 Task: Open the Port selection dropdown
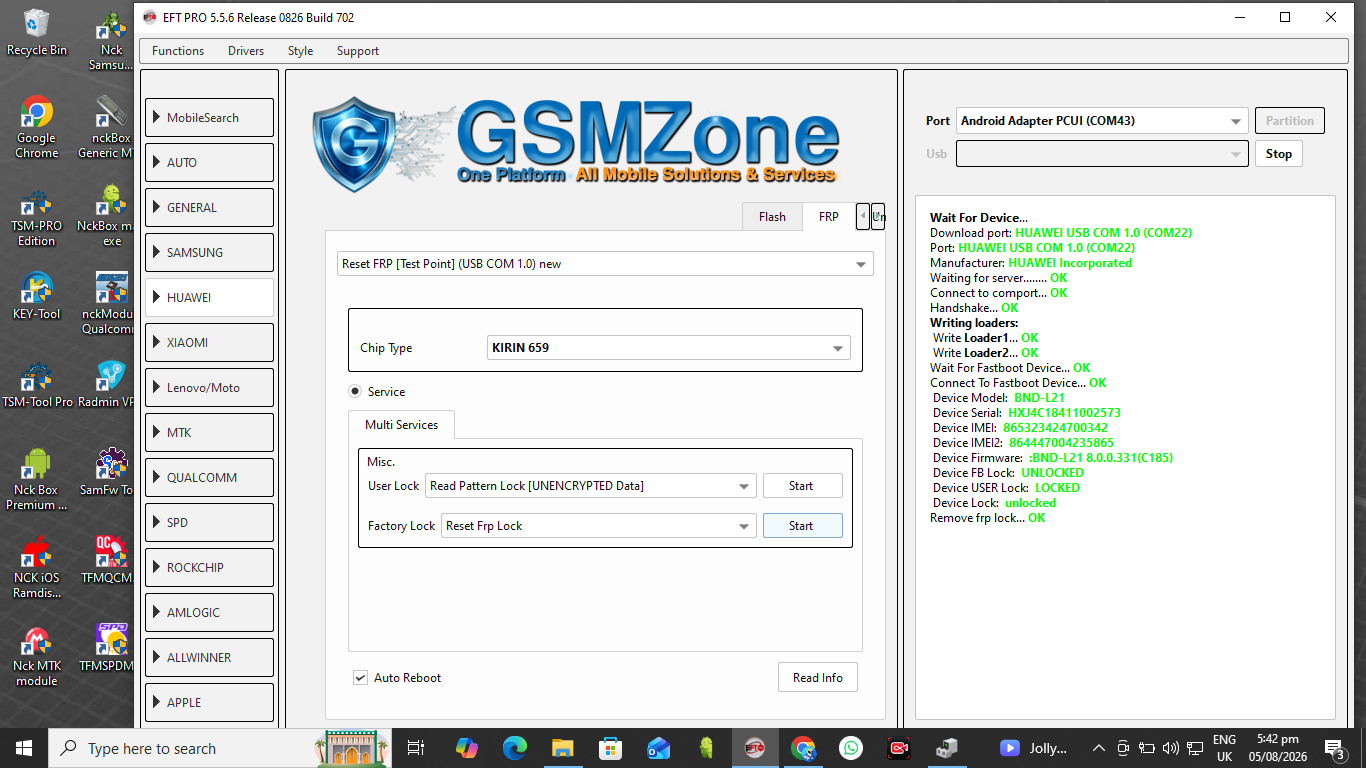click(x=1102, y=121)
